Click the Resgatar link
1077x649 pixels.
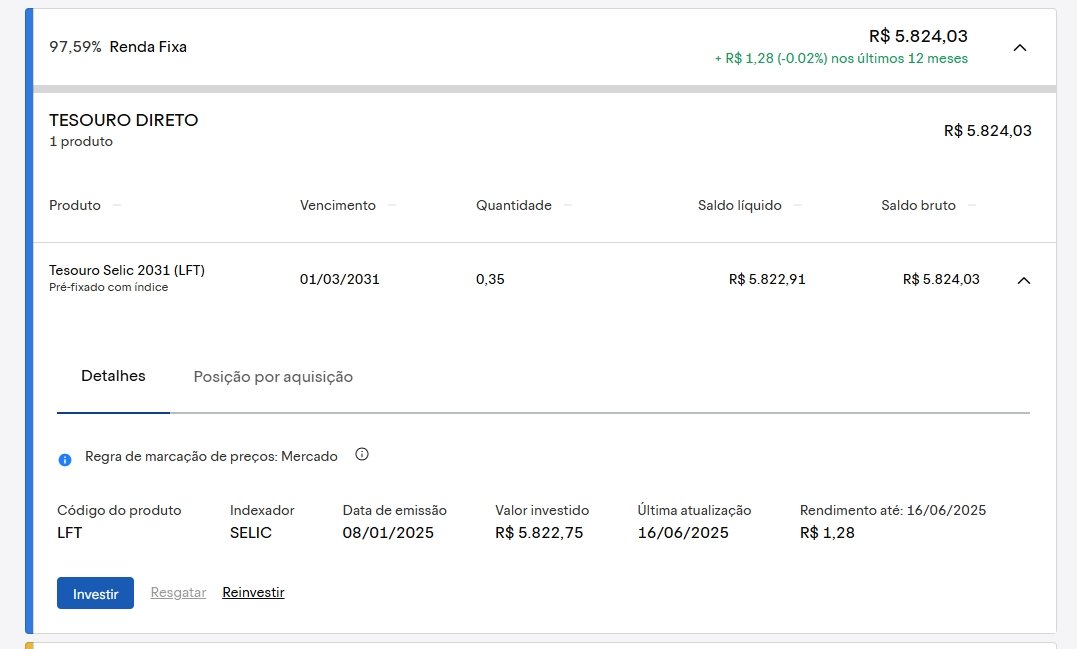tap(178, 592)
